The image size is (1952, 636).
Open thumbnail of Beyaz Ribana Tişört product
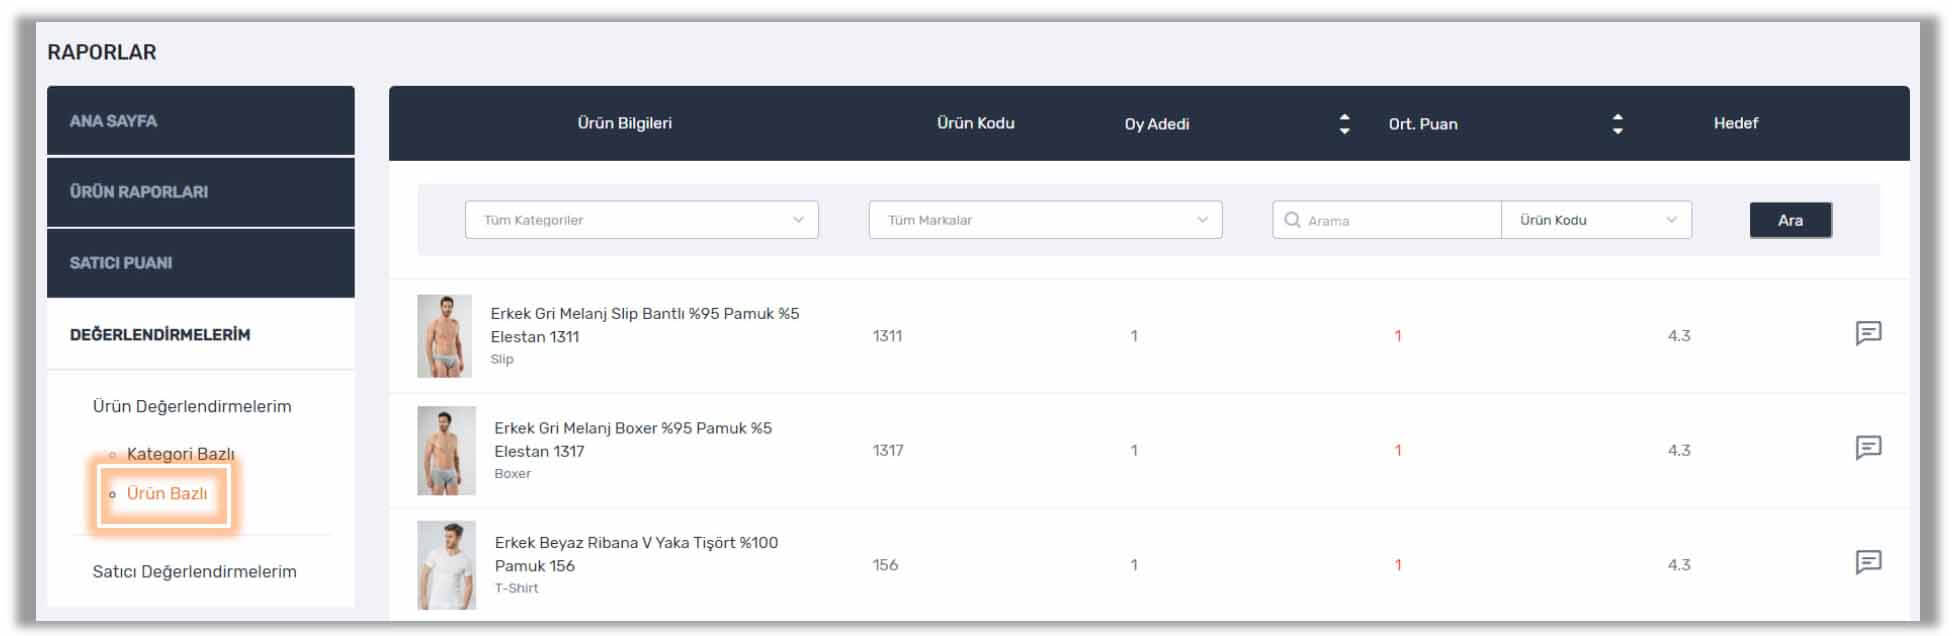coord(446,565)
